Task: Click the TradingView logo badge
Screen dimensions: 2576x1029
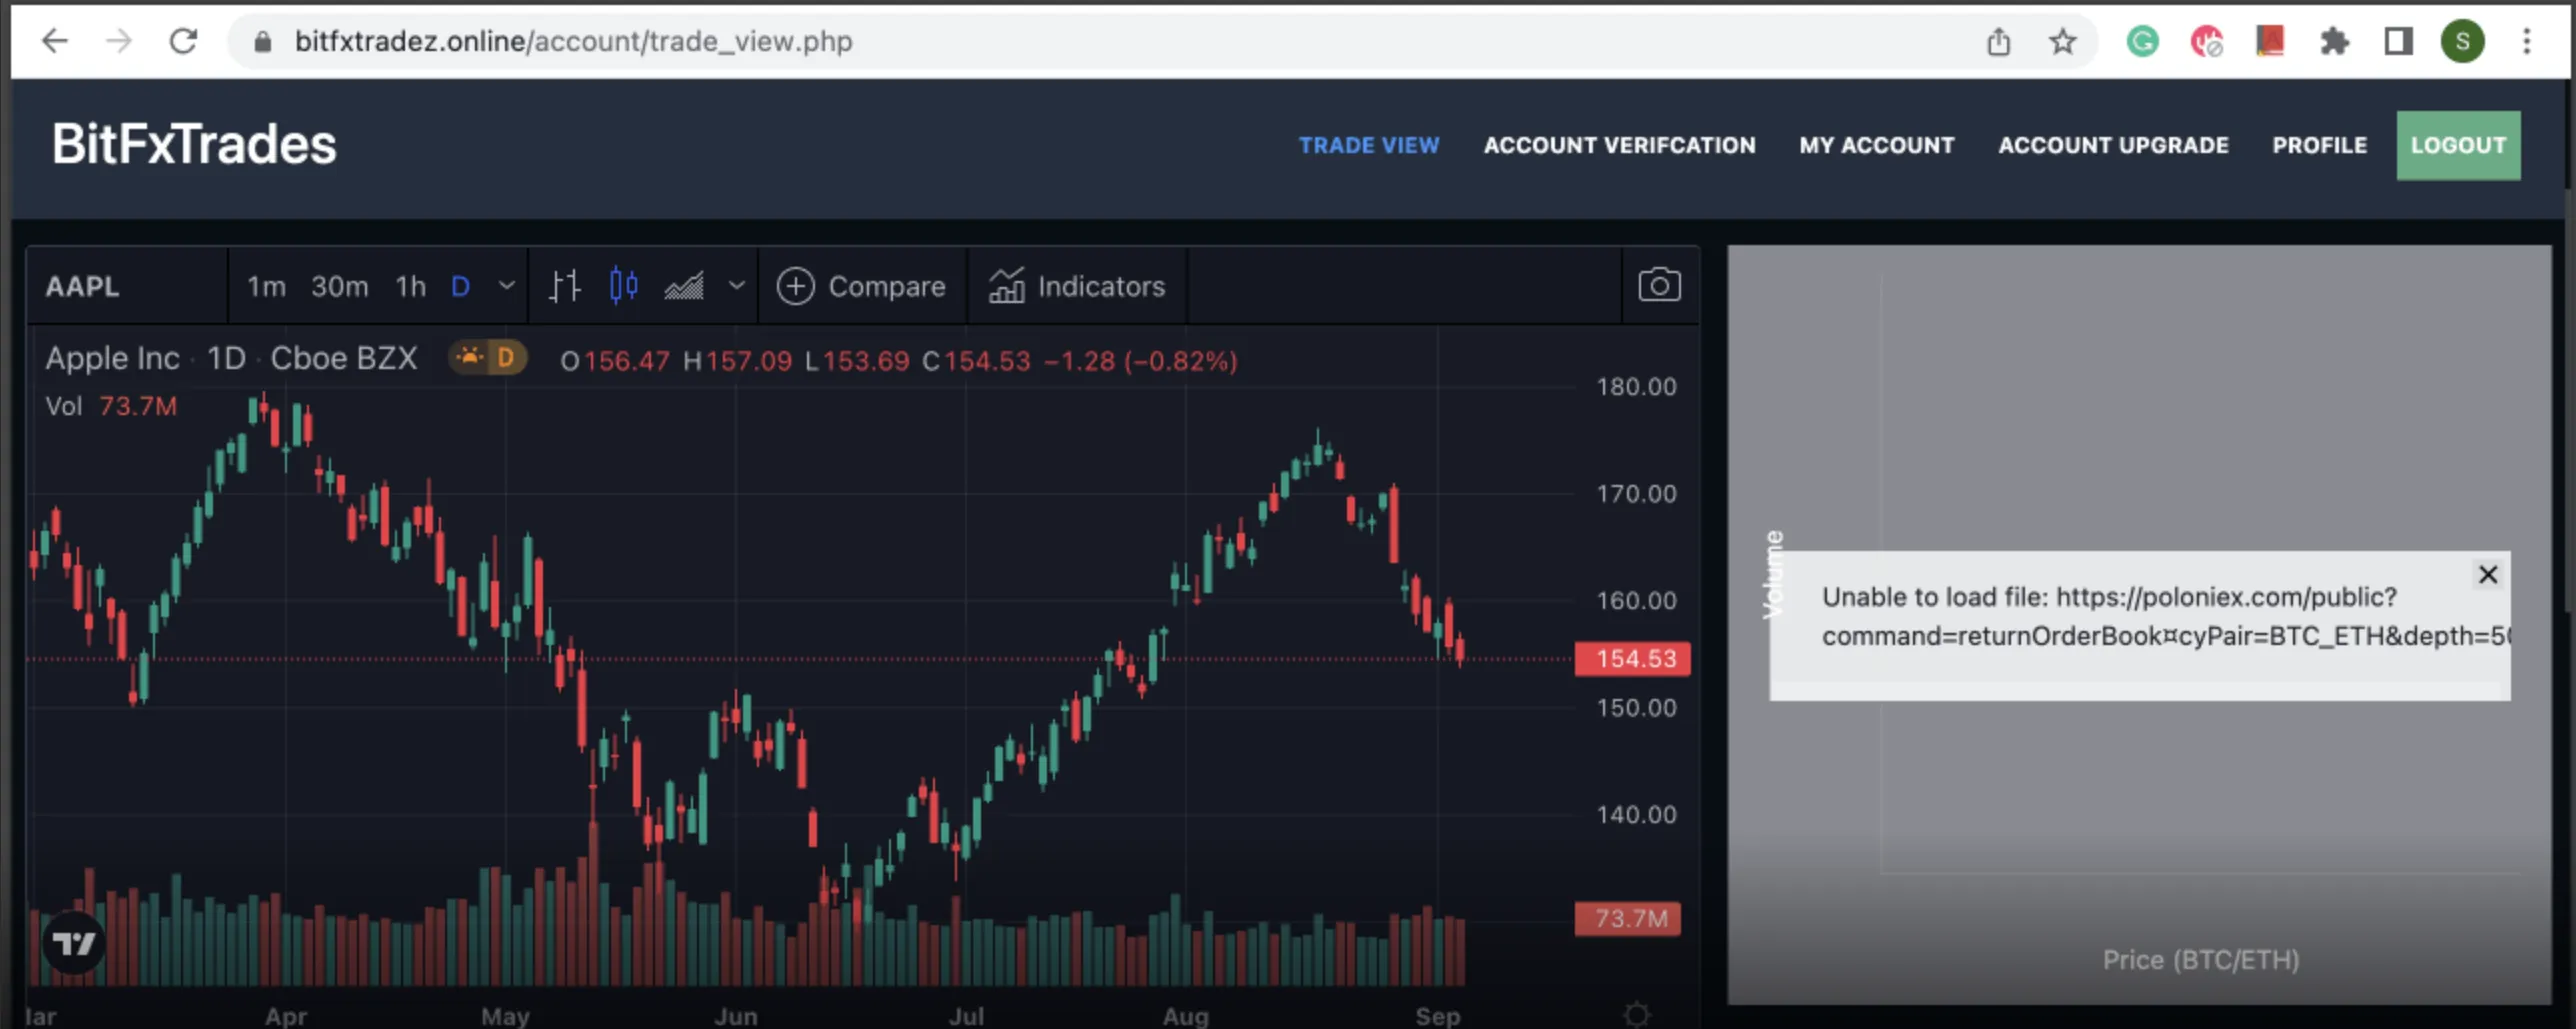Action: (x=74, y=943)
